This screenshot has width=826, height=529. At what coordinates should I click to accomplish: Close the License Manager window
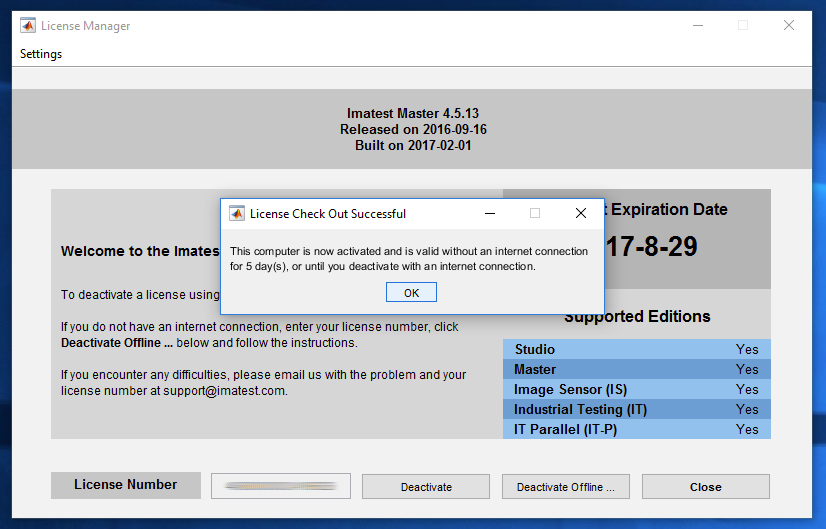point(789,25)
